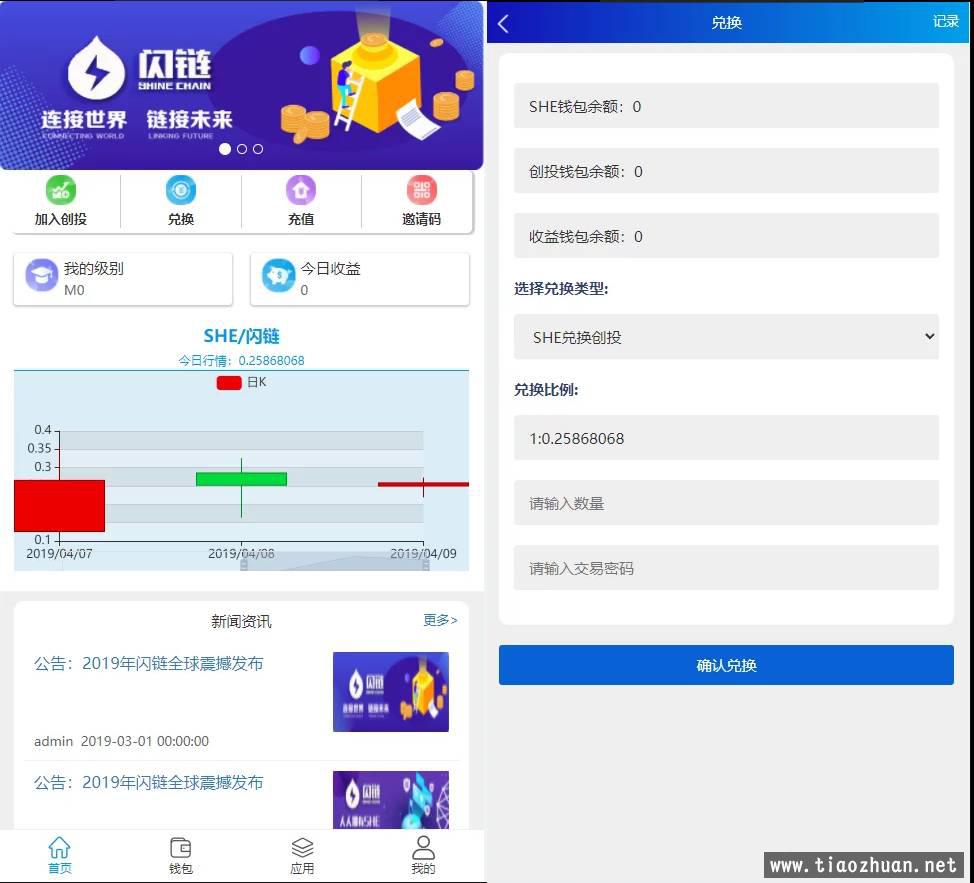Click admin 2019-03-01 00:00:00 timestamp
Viewport: 974px width, 883px height.
pos(121,741)
